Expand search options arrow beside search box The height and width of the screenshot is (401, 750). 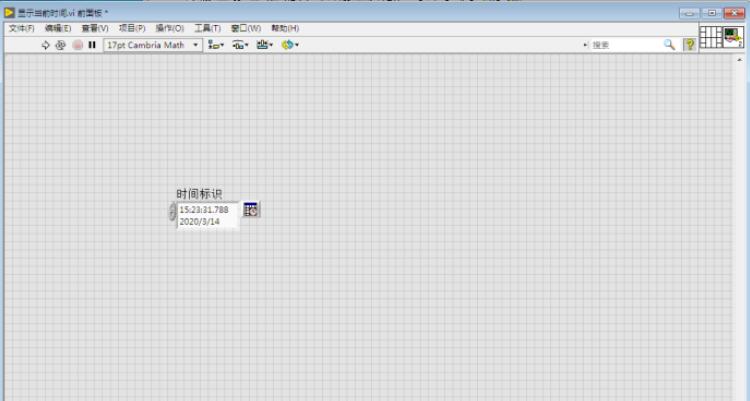[x=585, y=45]
